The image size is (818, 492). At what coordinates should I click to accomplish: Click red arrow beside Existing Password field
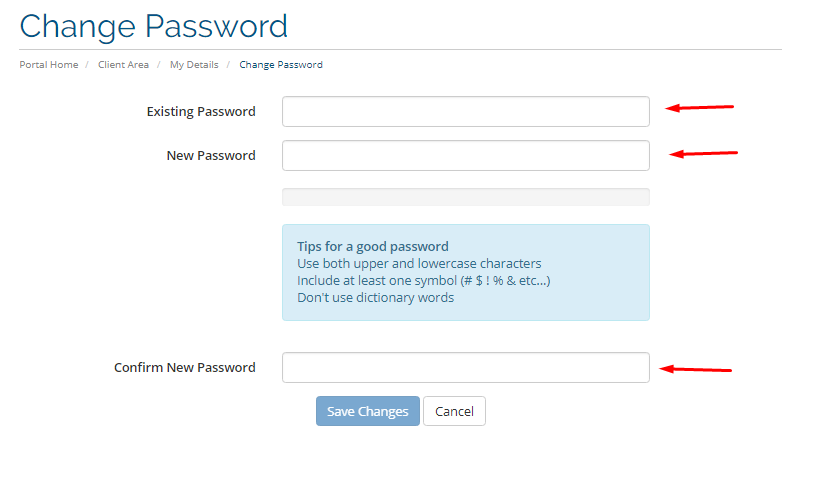[x=700, y=107]
